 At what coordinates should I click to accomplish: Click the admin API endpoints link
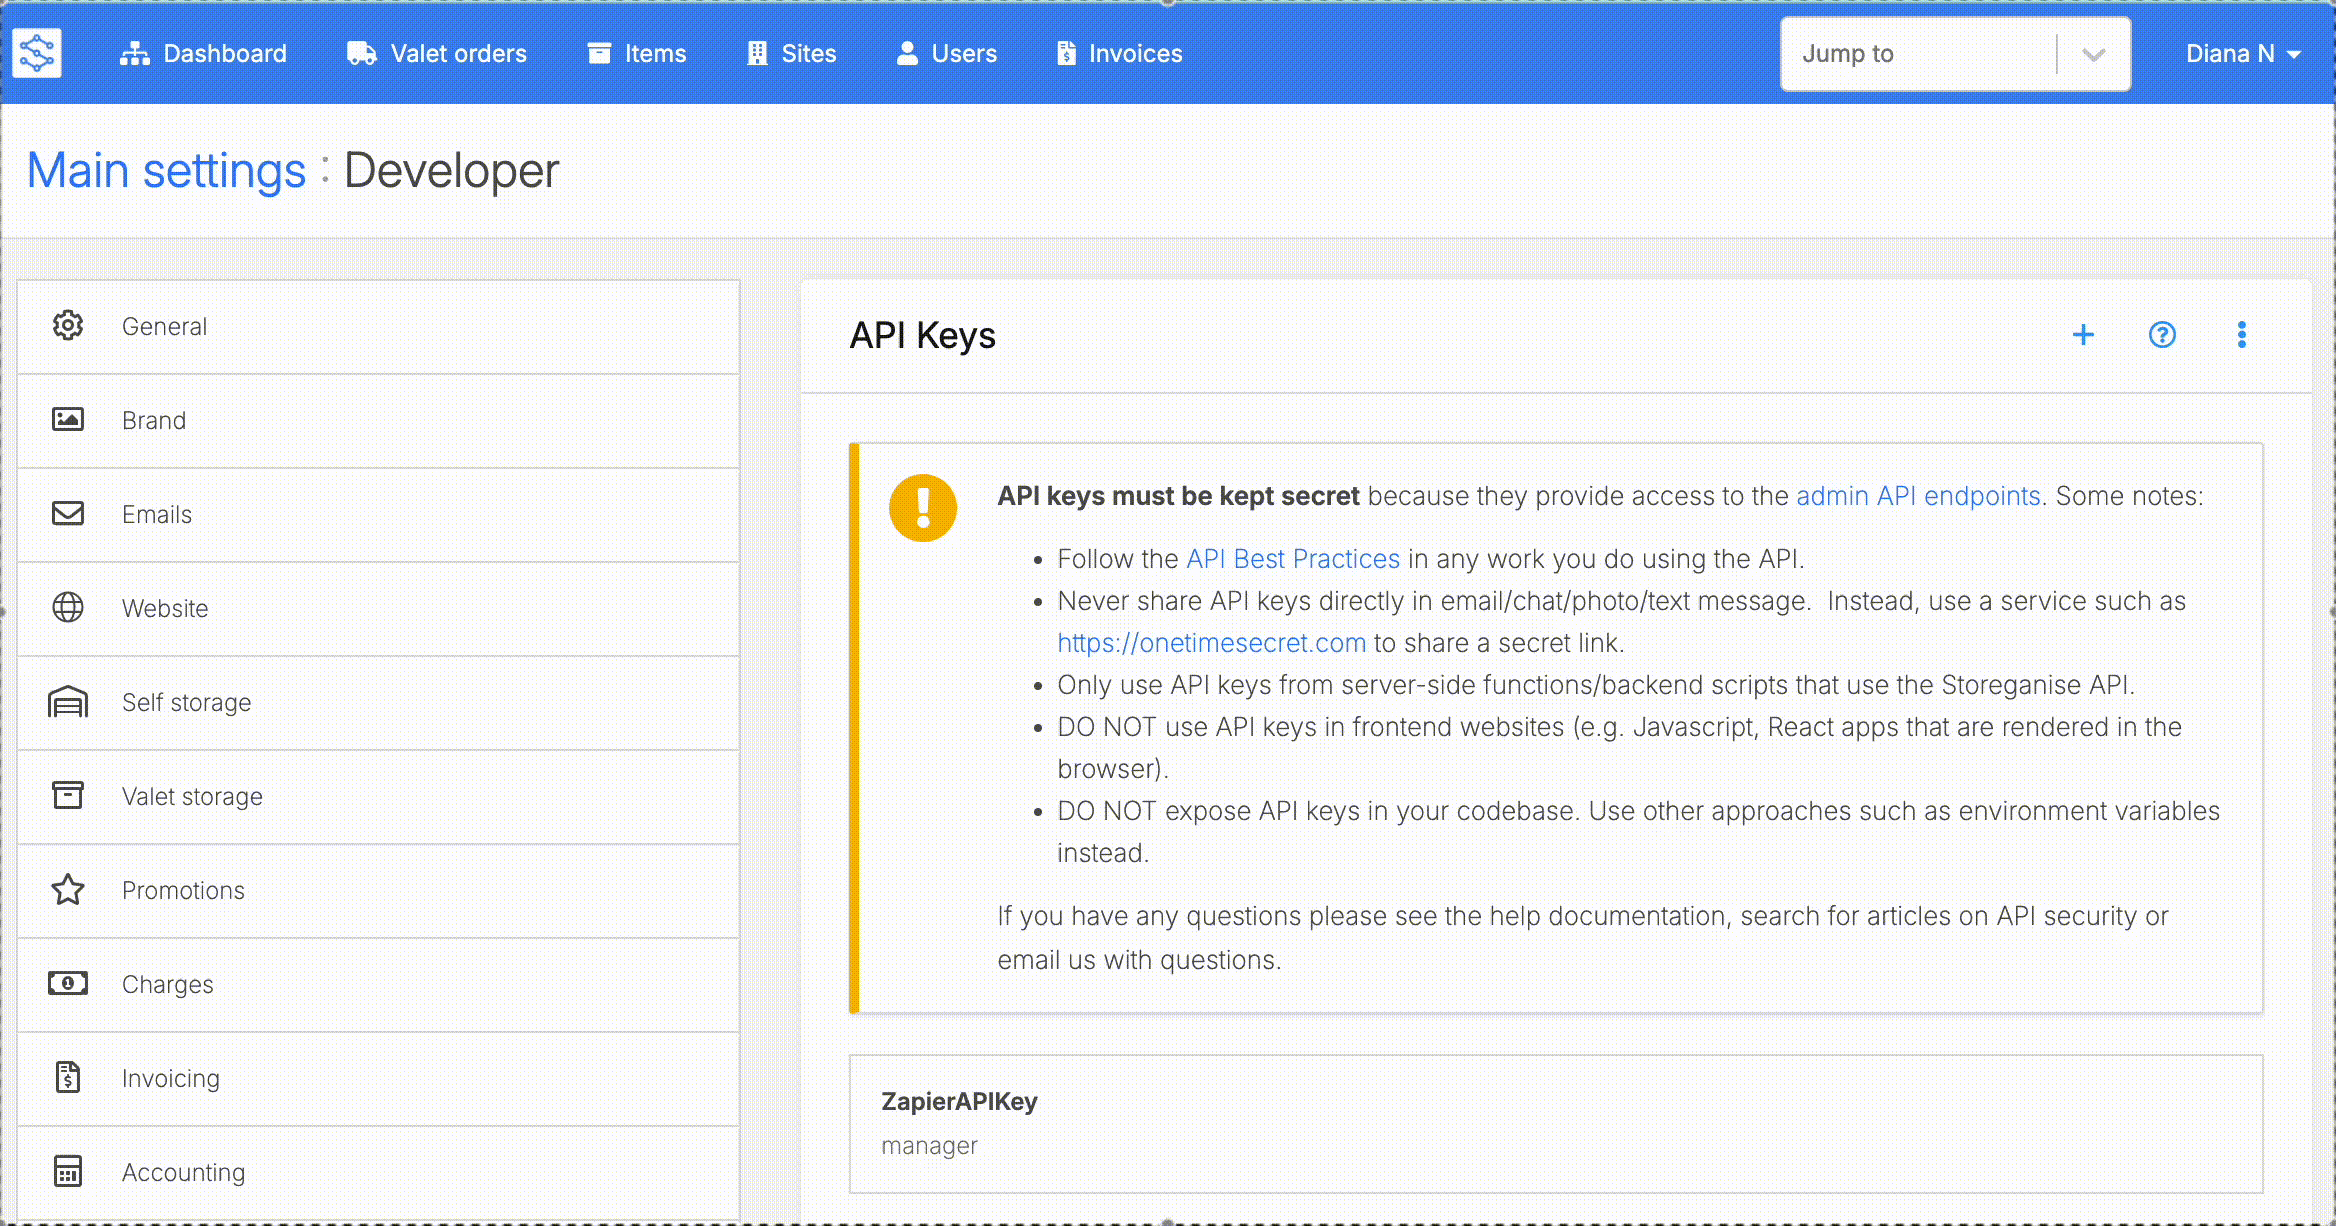tap(1918, 496)
